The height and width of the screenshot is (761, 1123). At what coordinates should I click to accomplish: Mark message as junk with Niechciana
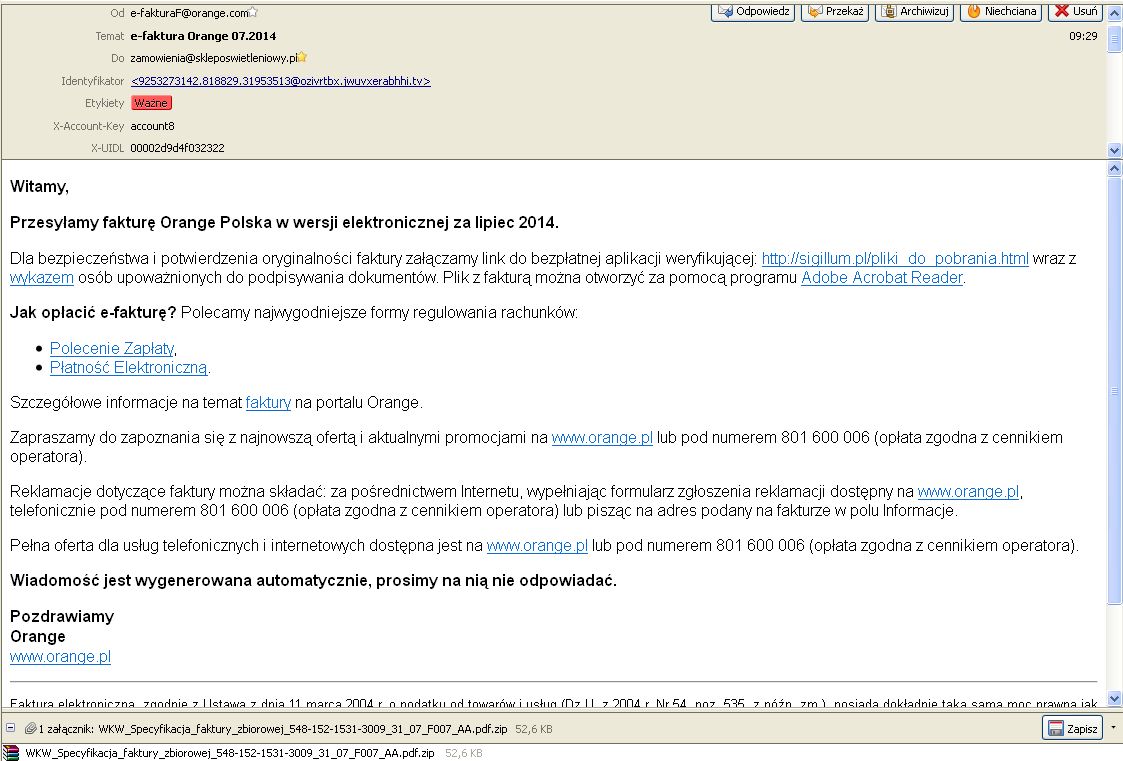tap(1001, 11)
